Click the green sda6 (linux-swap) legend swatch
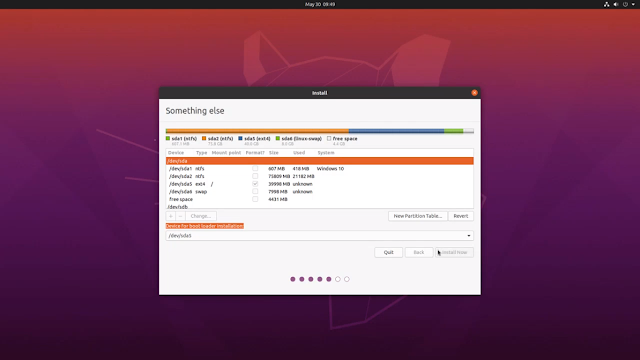Viewport: 640px width, 360px height. pyautogui.click(x=278, y=139)
